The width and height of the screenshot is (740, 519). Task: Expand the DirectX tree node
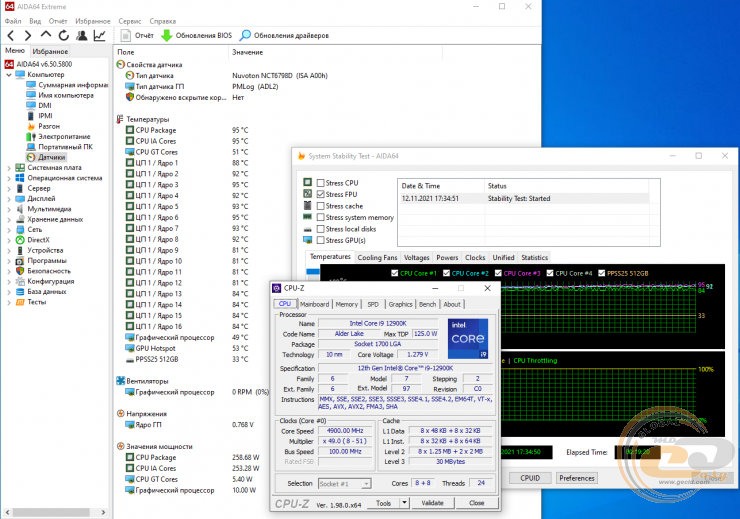(8, 240)
